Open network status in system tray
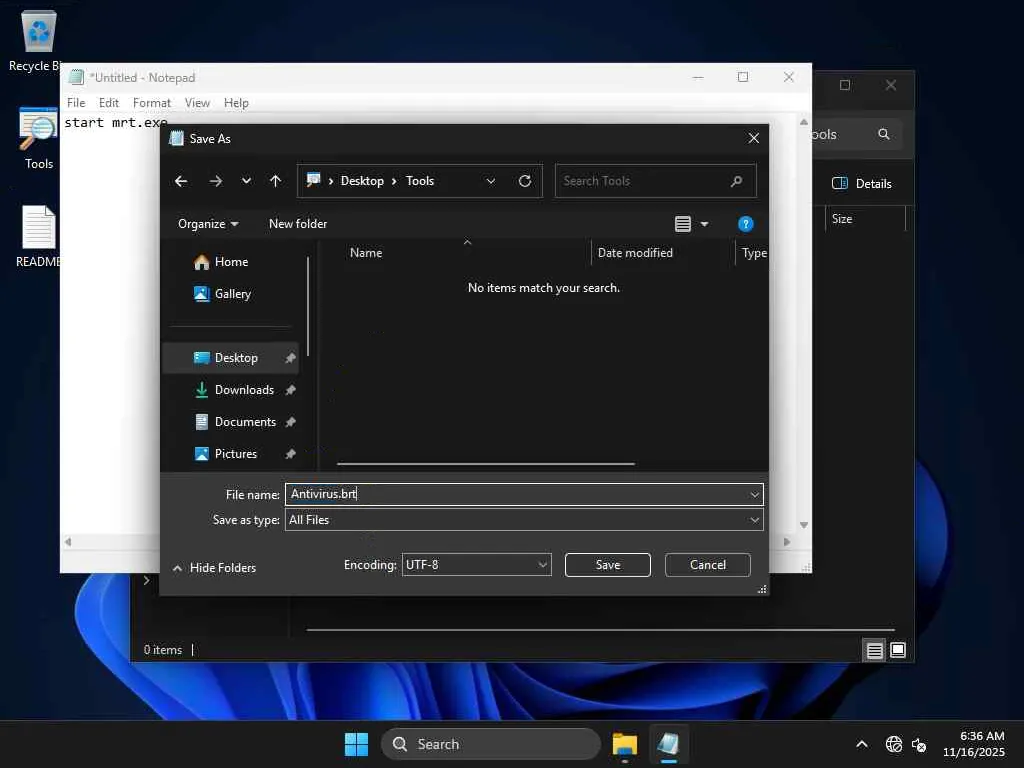 coord(893,744)
